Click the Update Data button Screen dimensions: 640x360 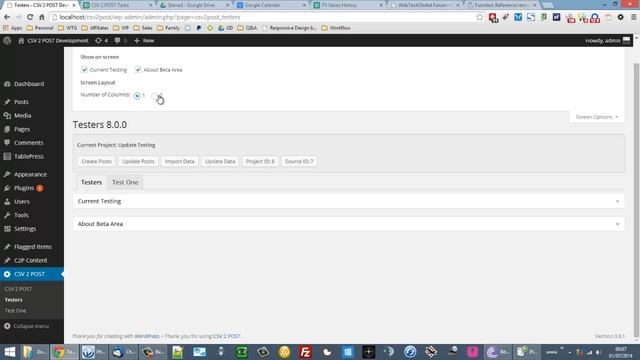[x=220, y=161]
